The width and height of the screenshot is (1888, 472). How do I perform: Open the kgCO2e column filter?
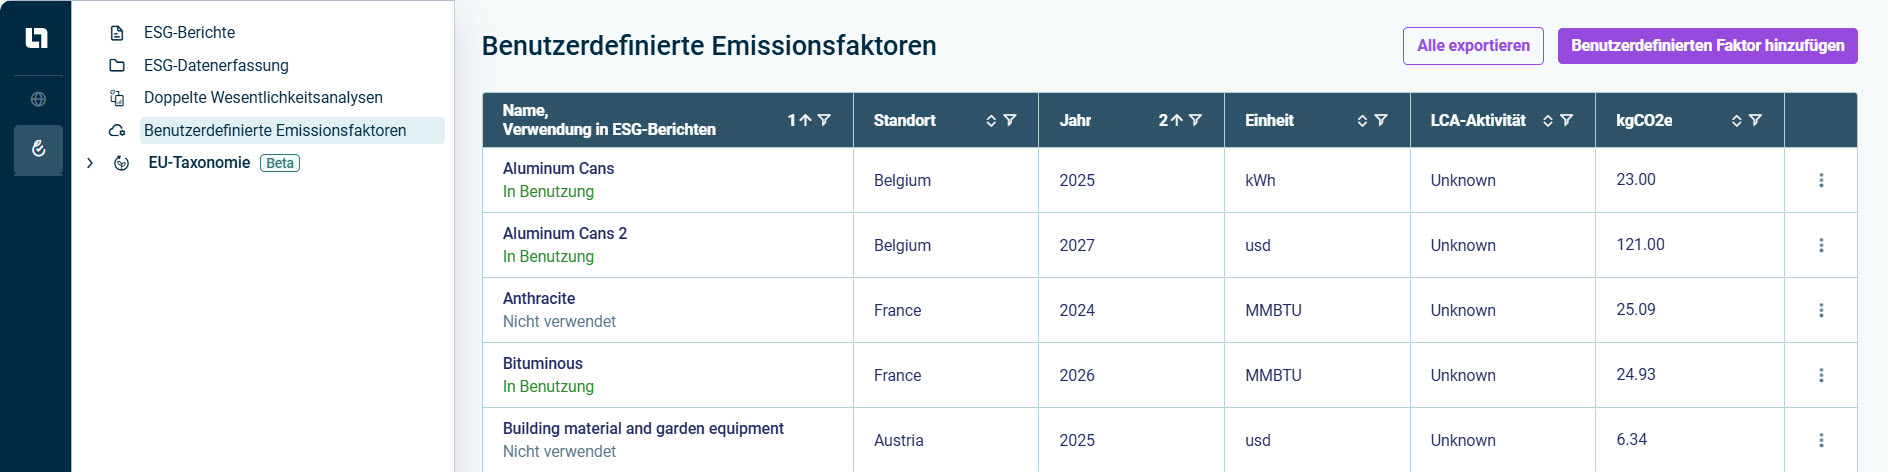click(1755, 120)
